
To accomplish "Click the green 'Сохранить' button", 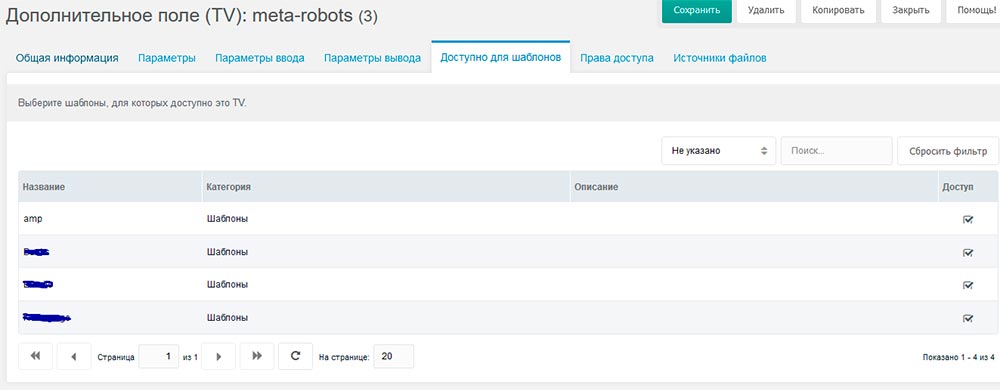I will click(696, 10).
